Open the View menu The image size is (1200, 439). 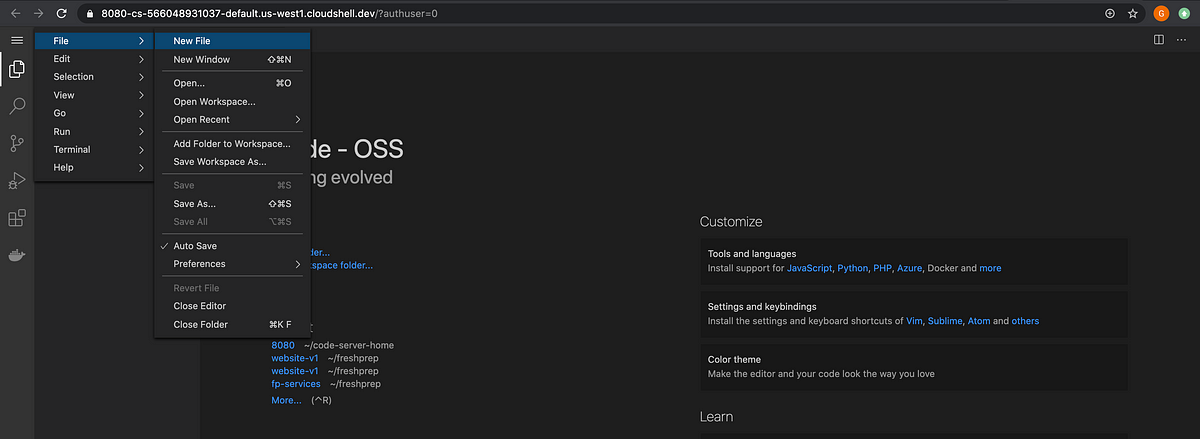[95, 95]
